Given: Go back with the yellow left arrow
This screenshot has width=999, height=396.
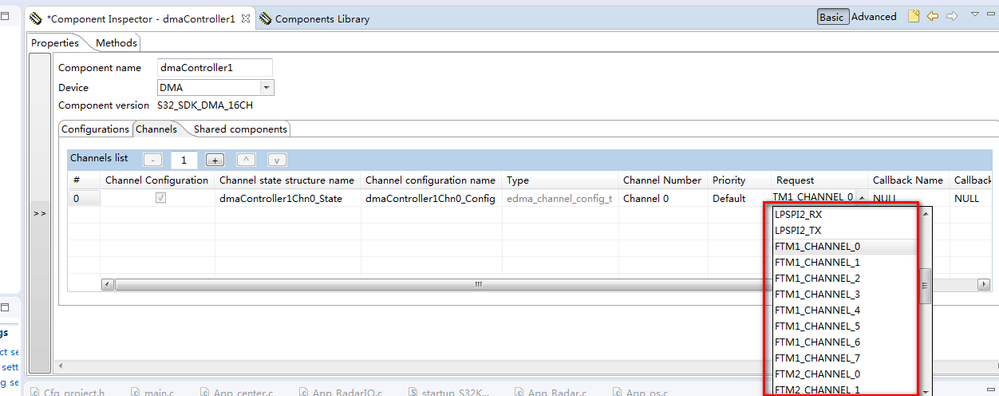Looking at the screenshot, I should [x=933, y=17].
